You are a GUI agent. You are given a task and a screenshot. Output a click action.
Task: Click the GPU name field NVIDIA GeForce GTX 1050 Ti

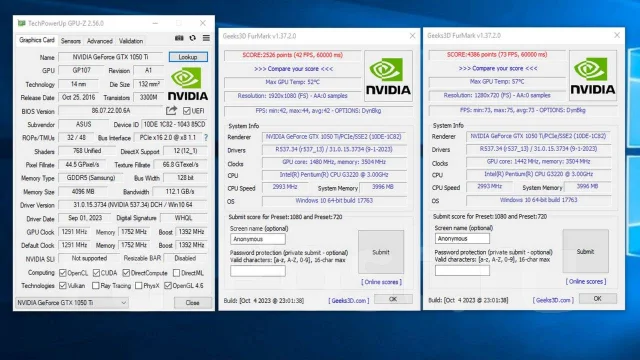[110, 57]
